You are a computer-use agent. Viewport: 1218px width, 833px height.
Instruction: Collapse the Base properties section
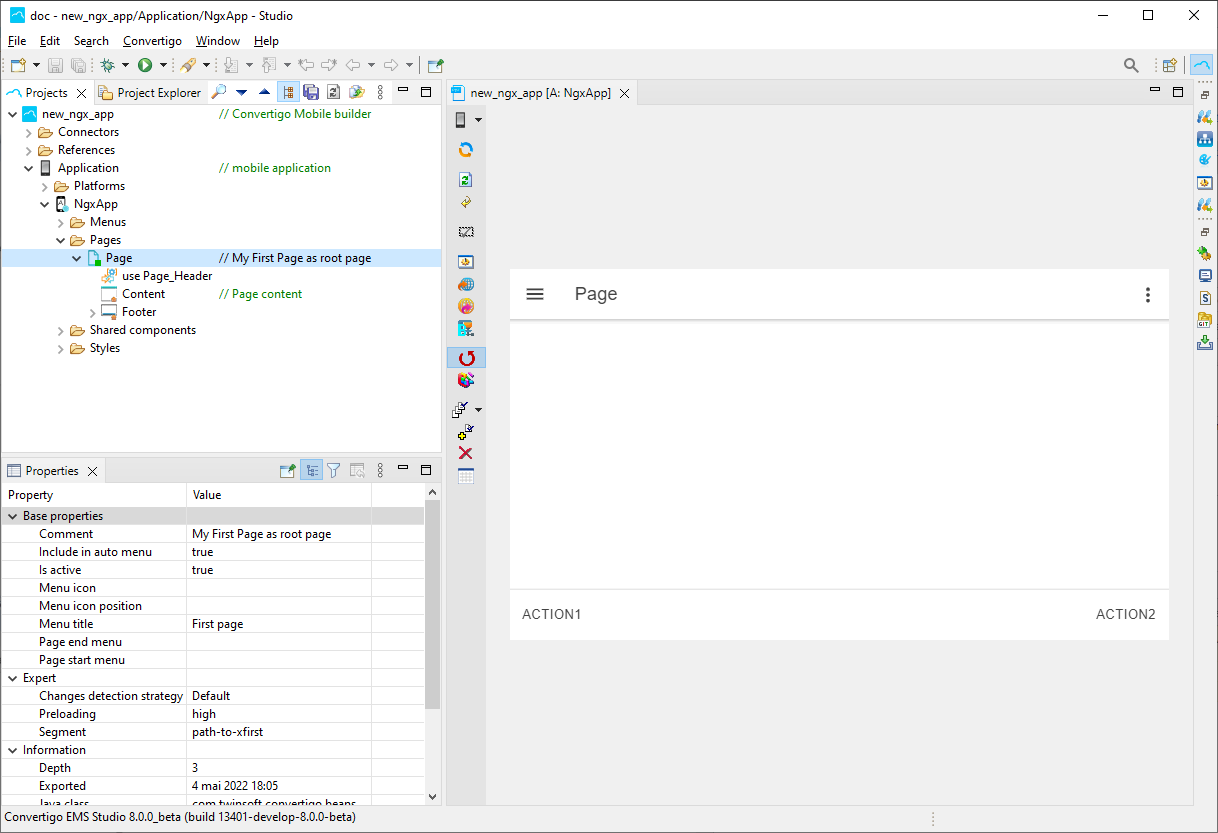pyautogui.click(x=13, y=516)
